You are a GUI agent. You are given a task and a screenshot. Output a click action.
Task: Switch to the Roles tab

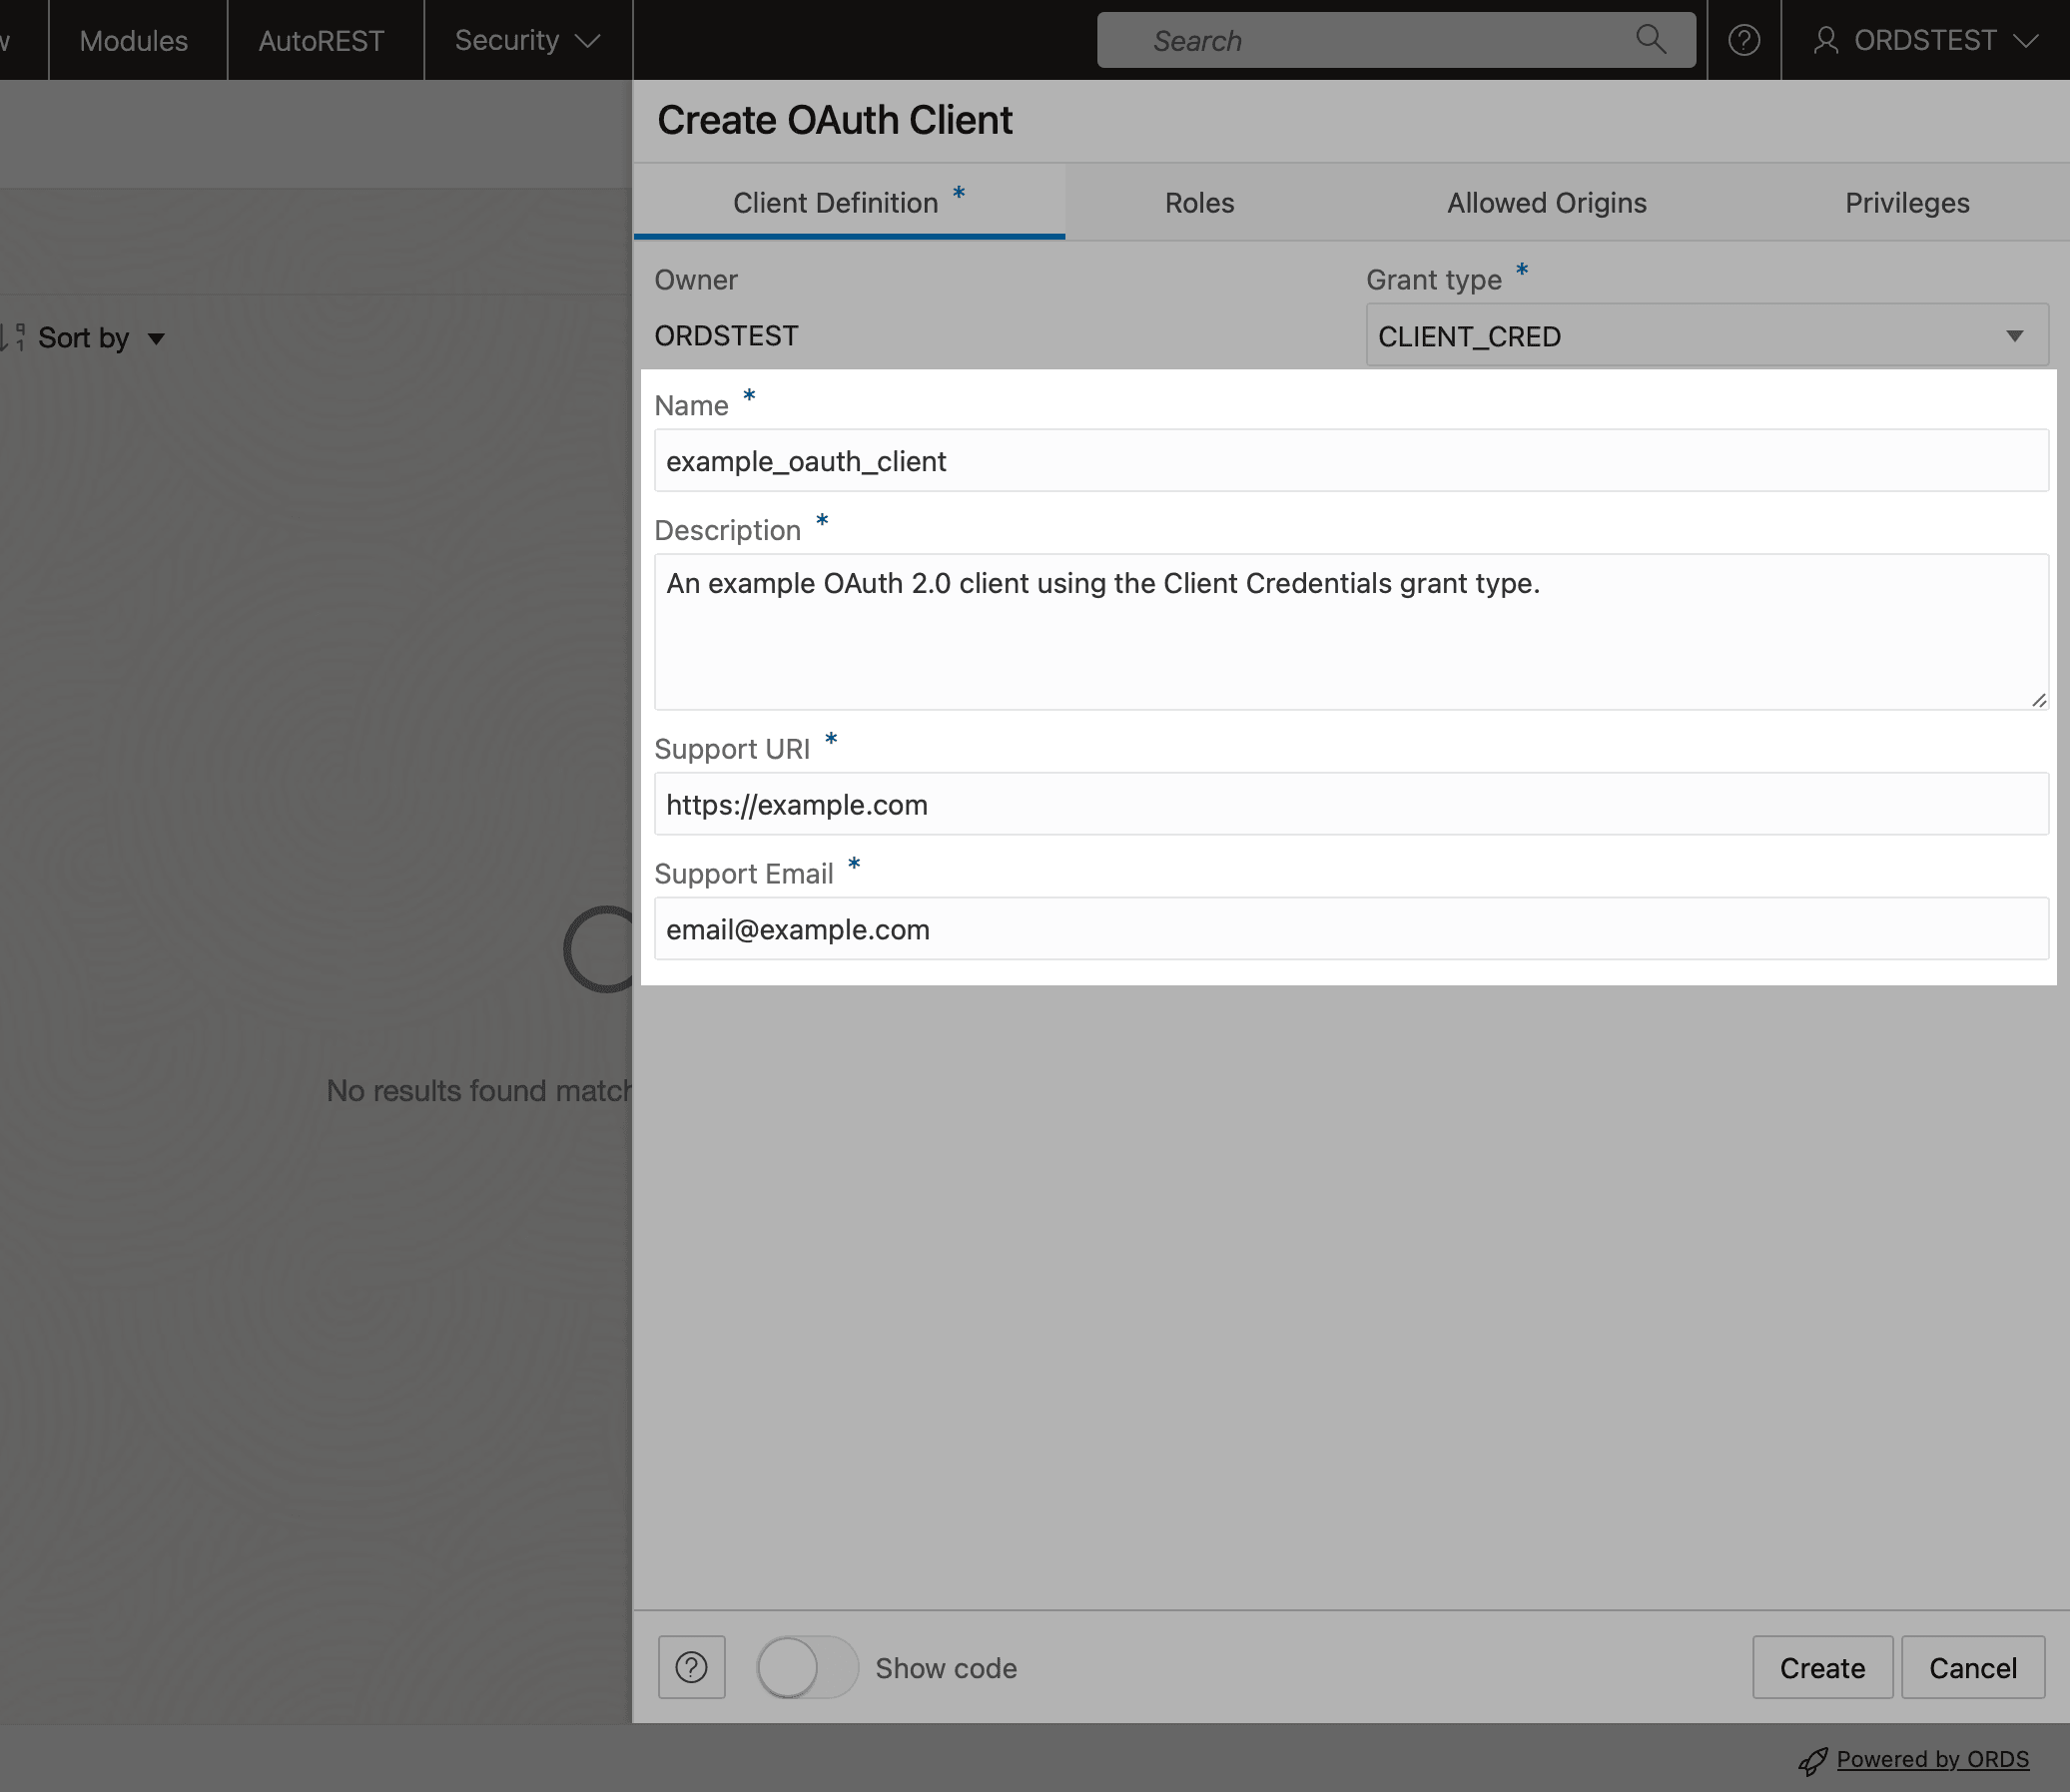point(1199,203)
